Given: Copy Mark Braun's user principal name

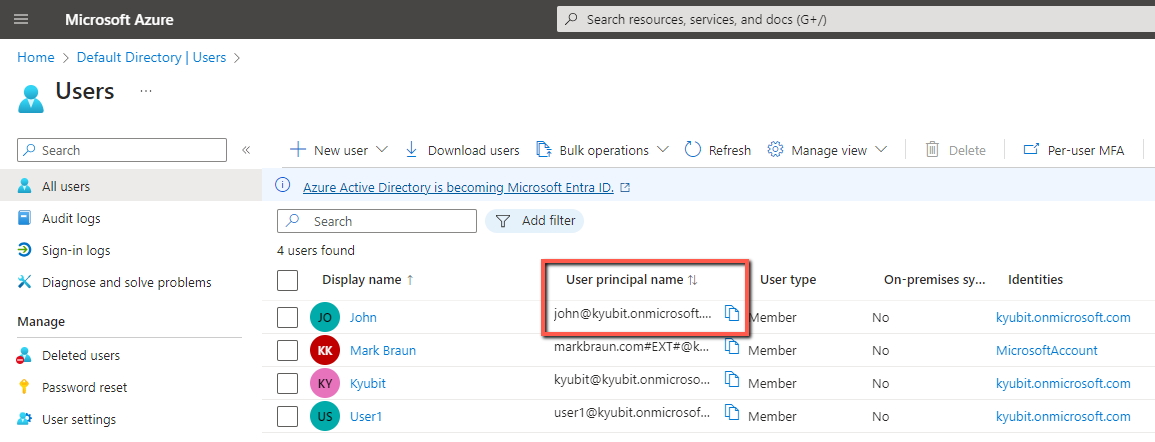Looking at the screenshot, I should pos(731,346).
